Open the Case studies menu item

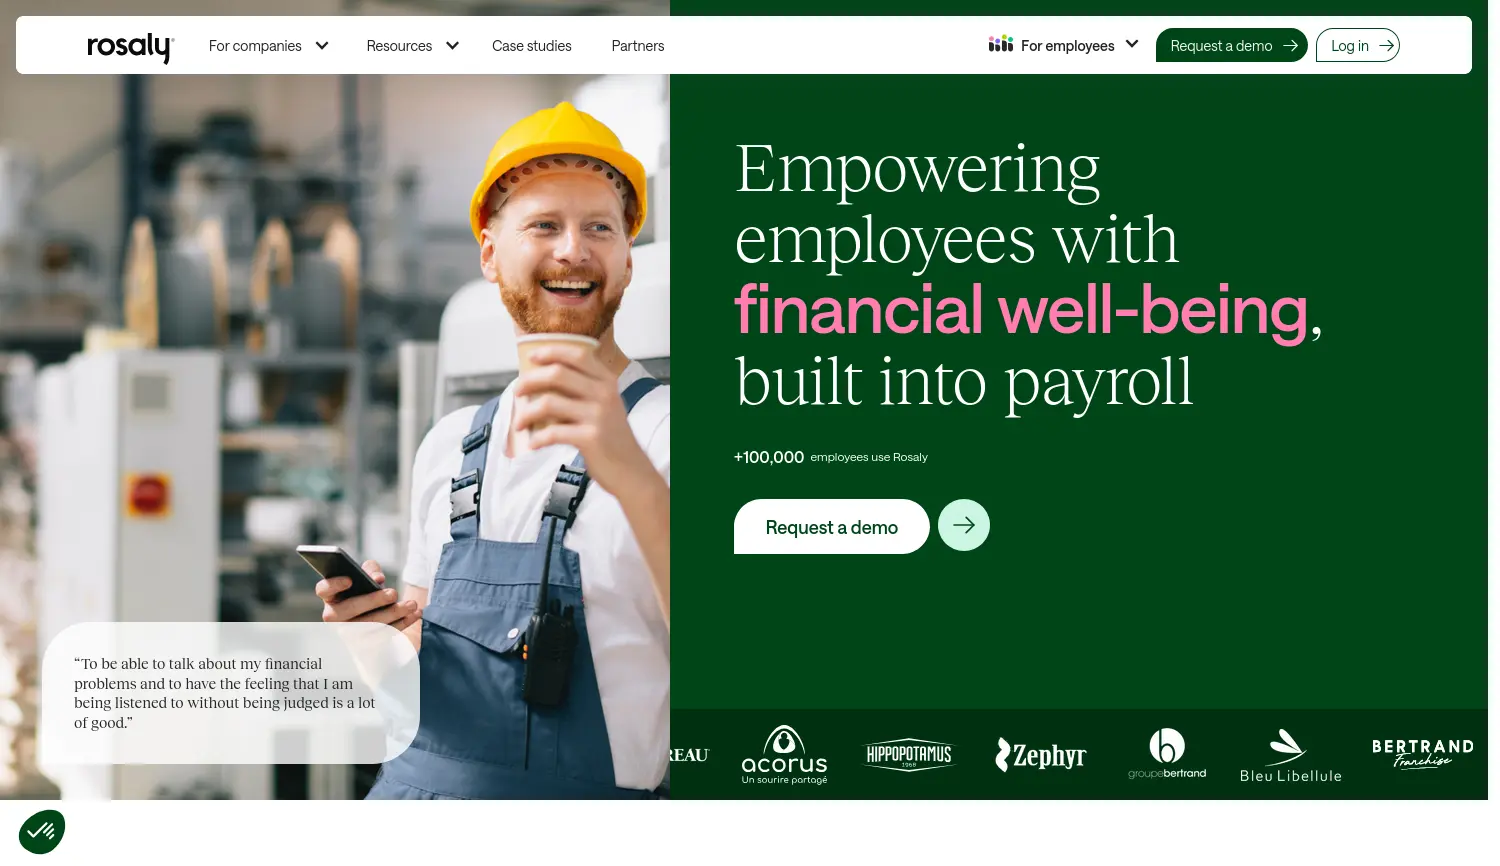pyautogui.click(x=532, y=46)
